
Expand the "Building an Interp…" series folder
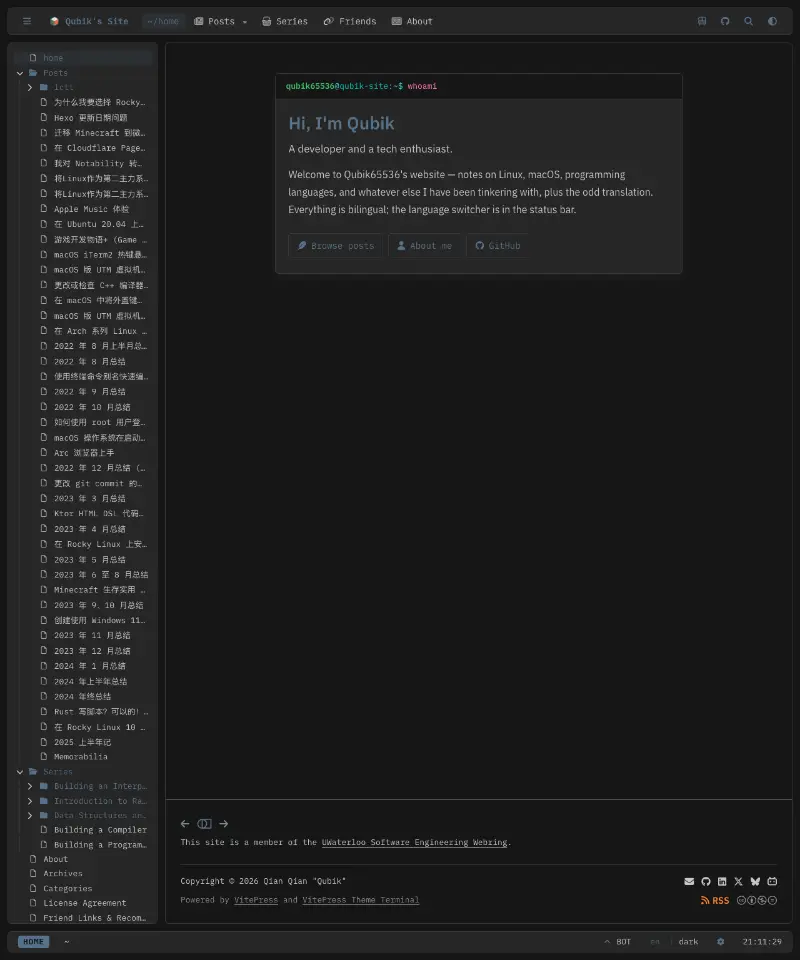[x=30, y=786]
